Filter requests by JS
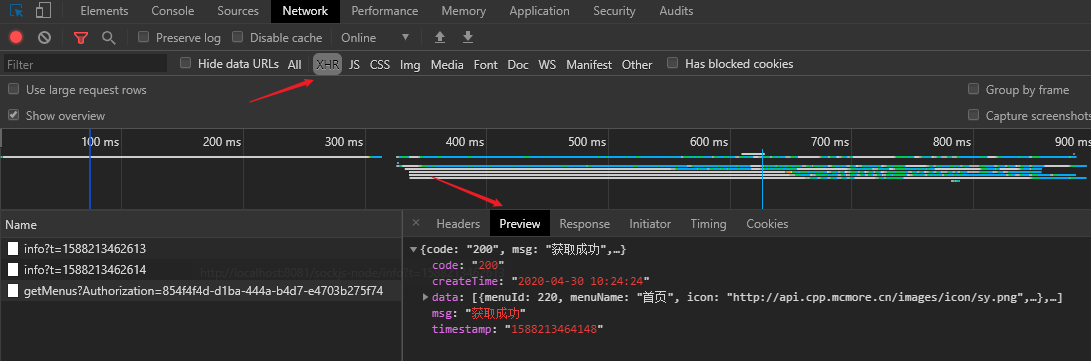 click(354, 64)
